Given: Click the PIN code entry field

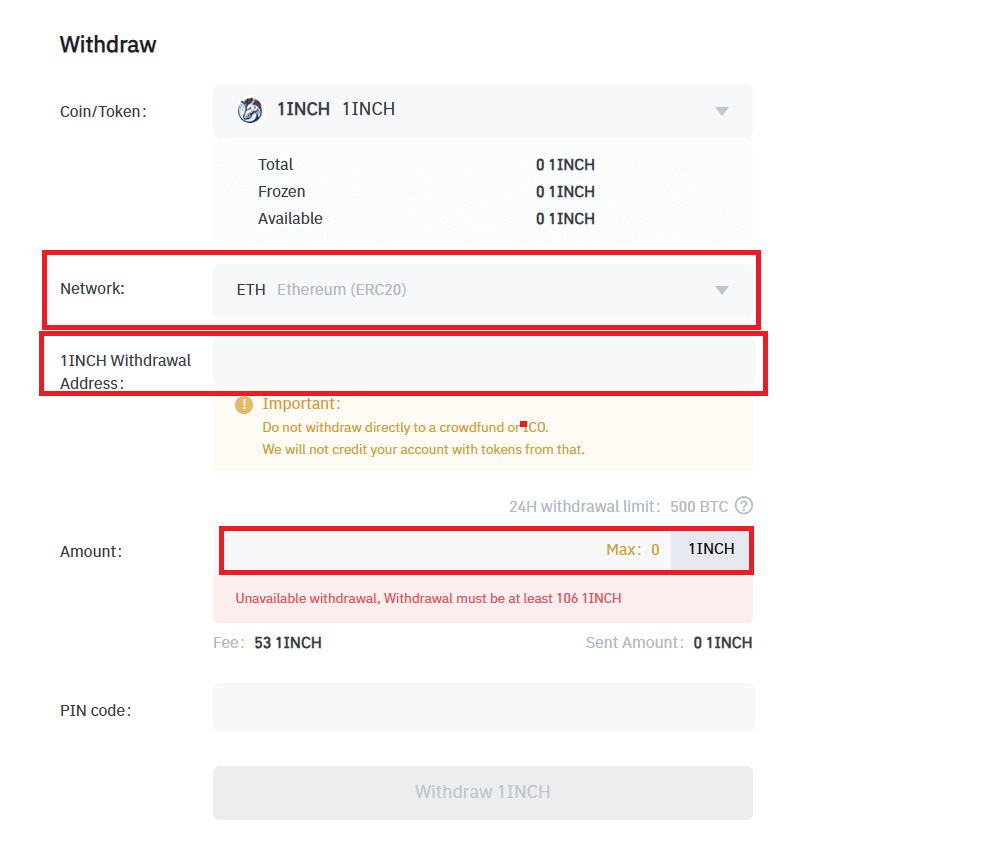Looking at the screenshot, I should 483,708.
